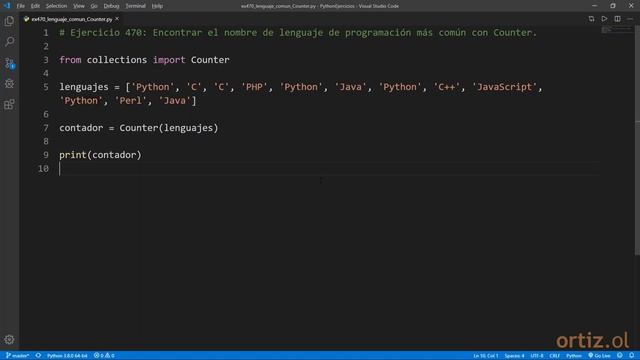
Task: Open the editor More Actions ellipsis
Action: [x=630, y=19]
